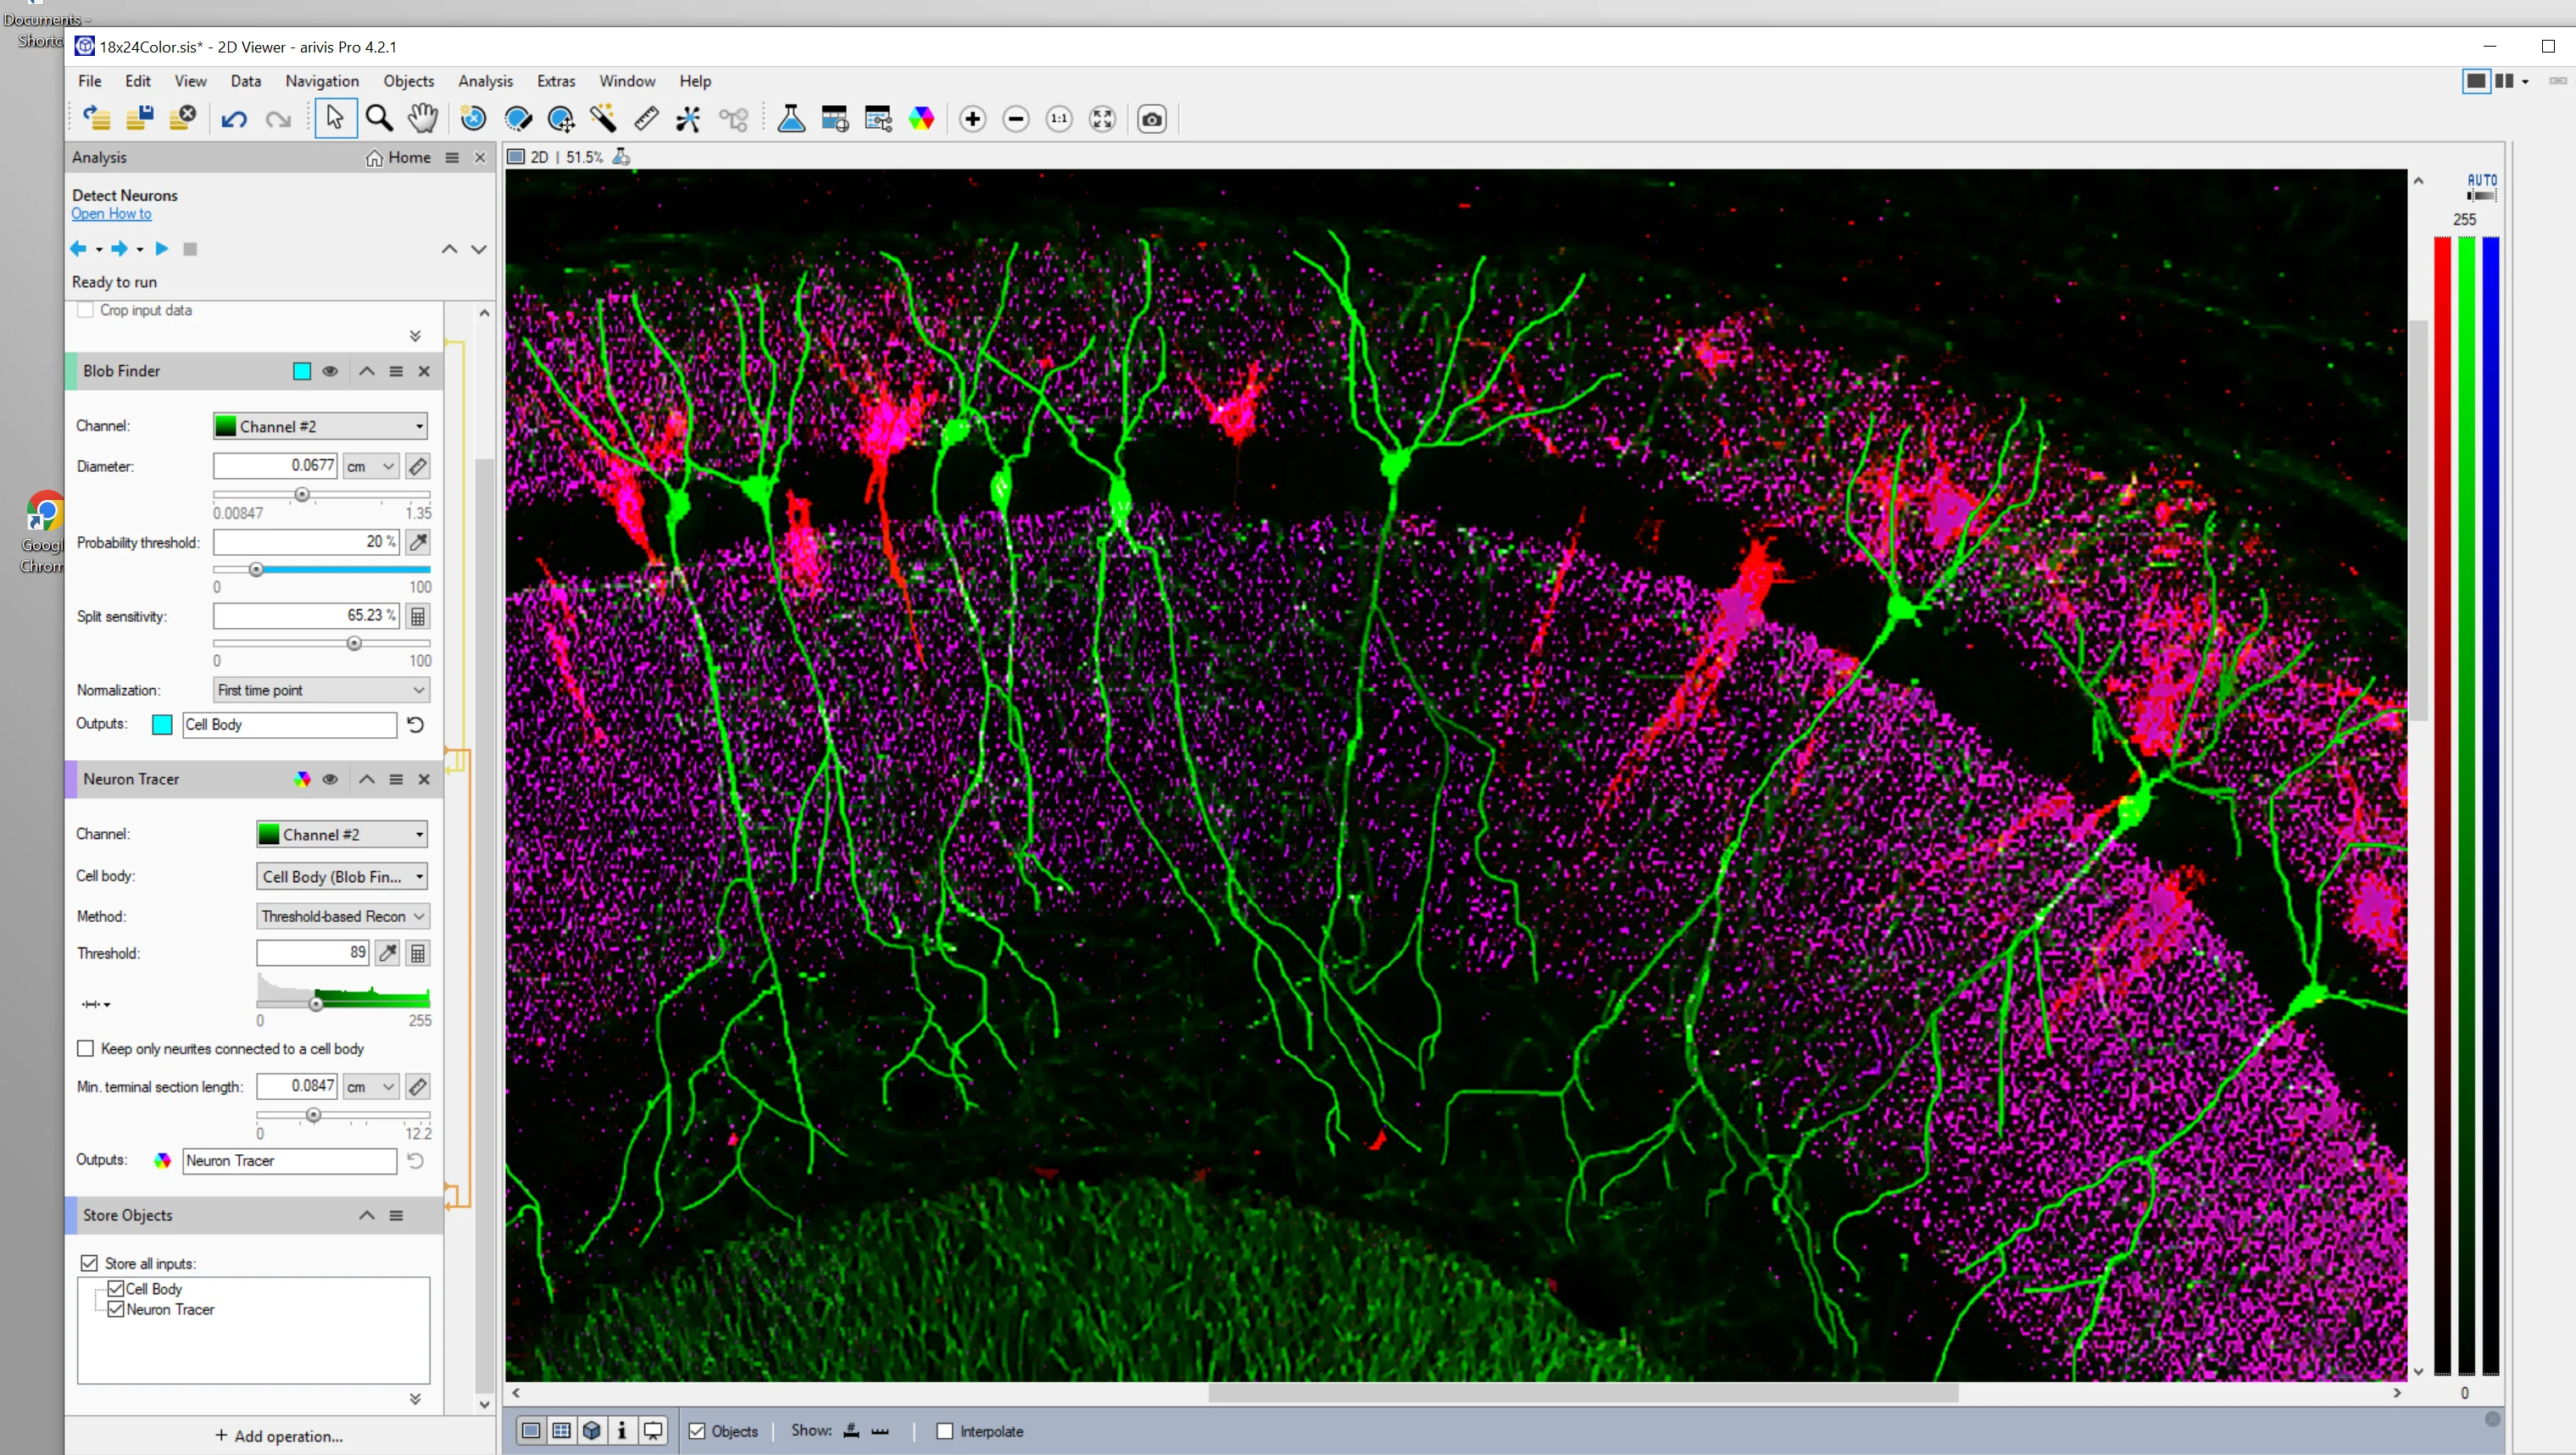Enable the Interpolate checkbox
The image size is (2576, 1455).
pyautogui.click(x=944, y=1431)
